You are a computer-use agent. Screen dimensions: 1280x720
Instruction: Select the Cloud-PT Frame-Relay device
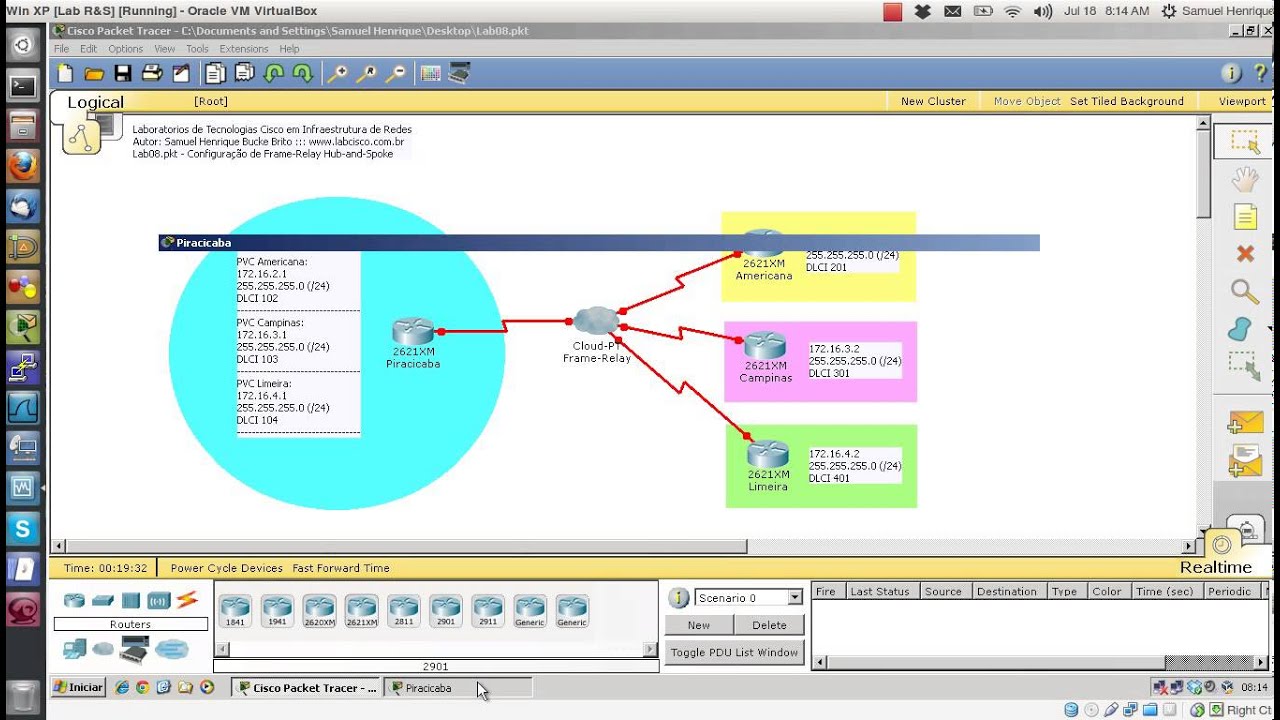click(x=597, y=321)
